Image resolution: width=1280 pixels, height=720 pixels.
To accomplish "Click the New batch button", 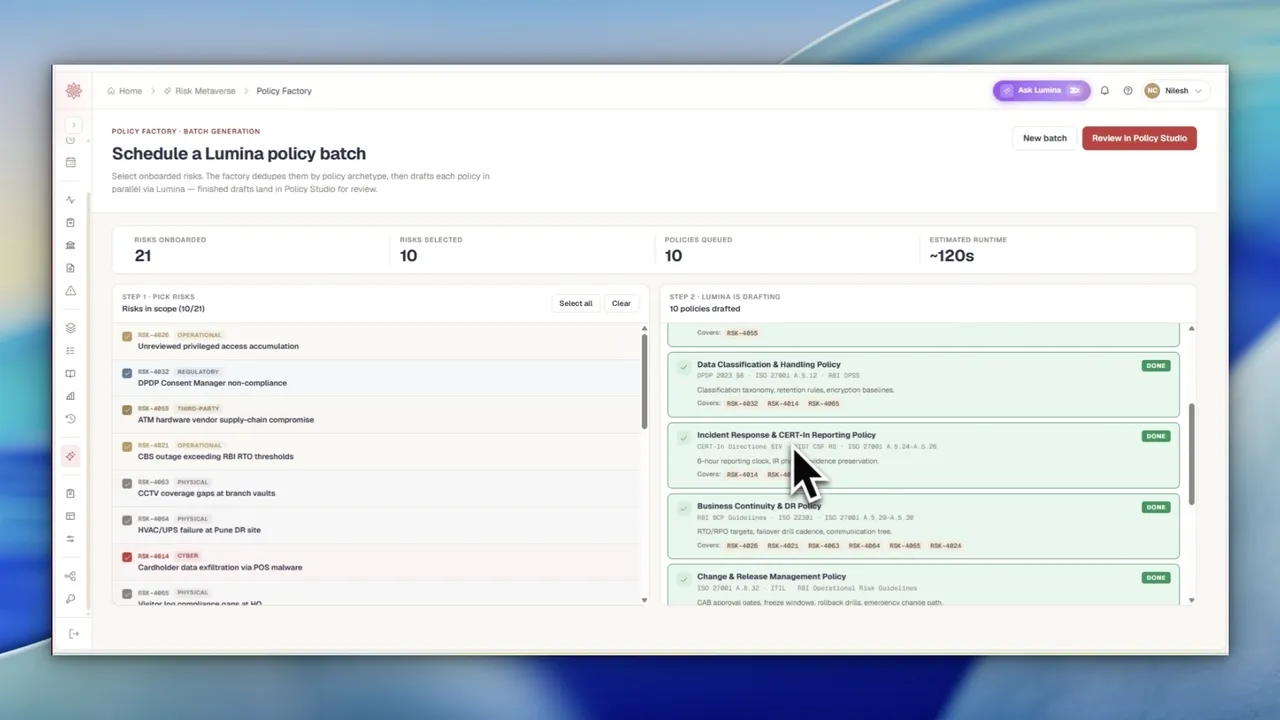I will click(x=1045, y=138).
